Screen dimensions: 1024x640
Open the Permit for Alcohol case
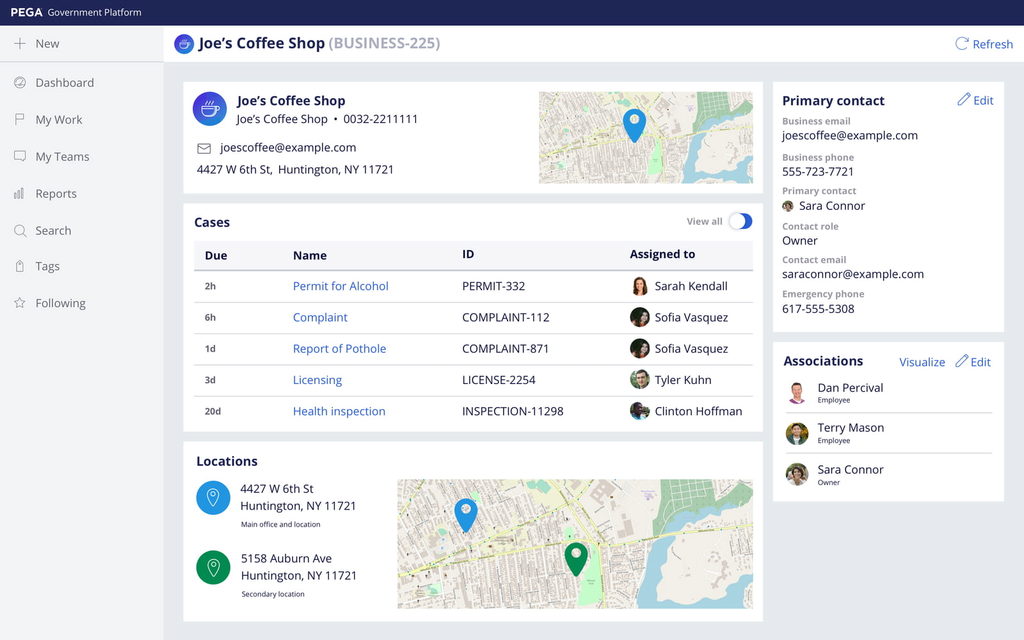[x=340, y=286]
